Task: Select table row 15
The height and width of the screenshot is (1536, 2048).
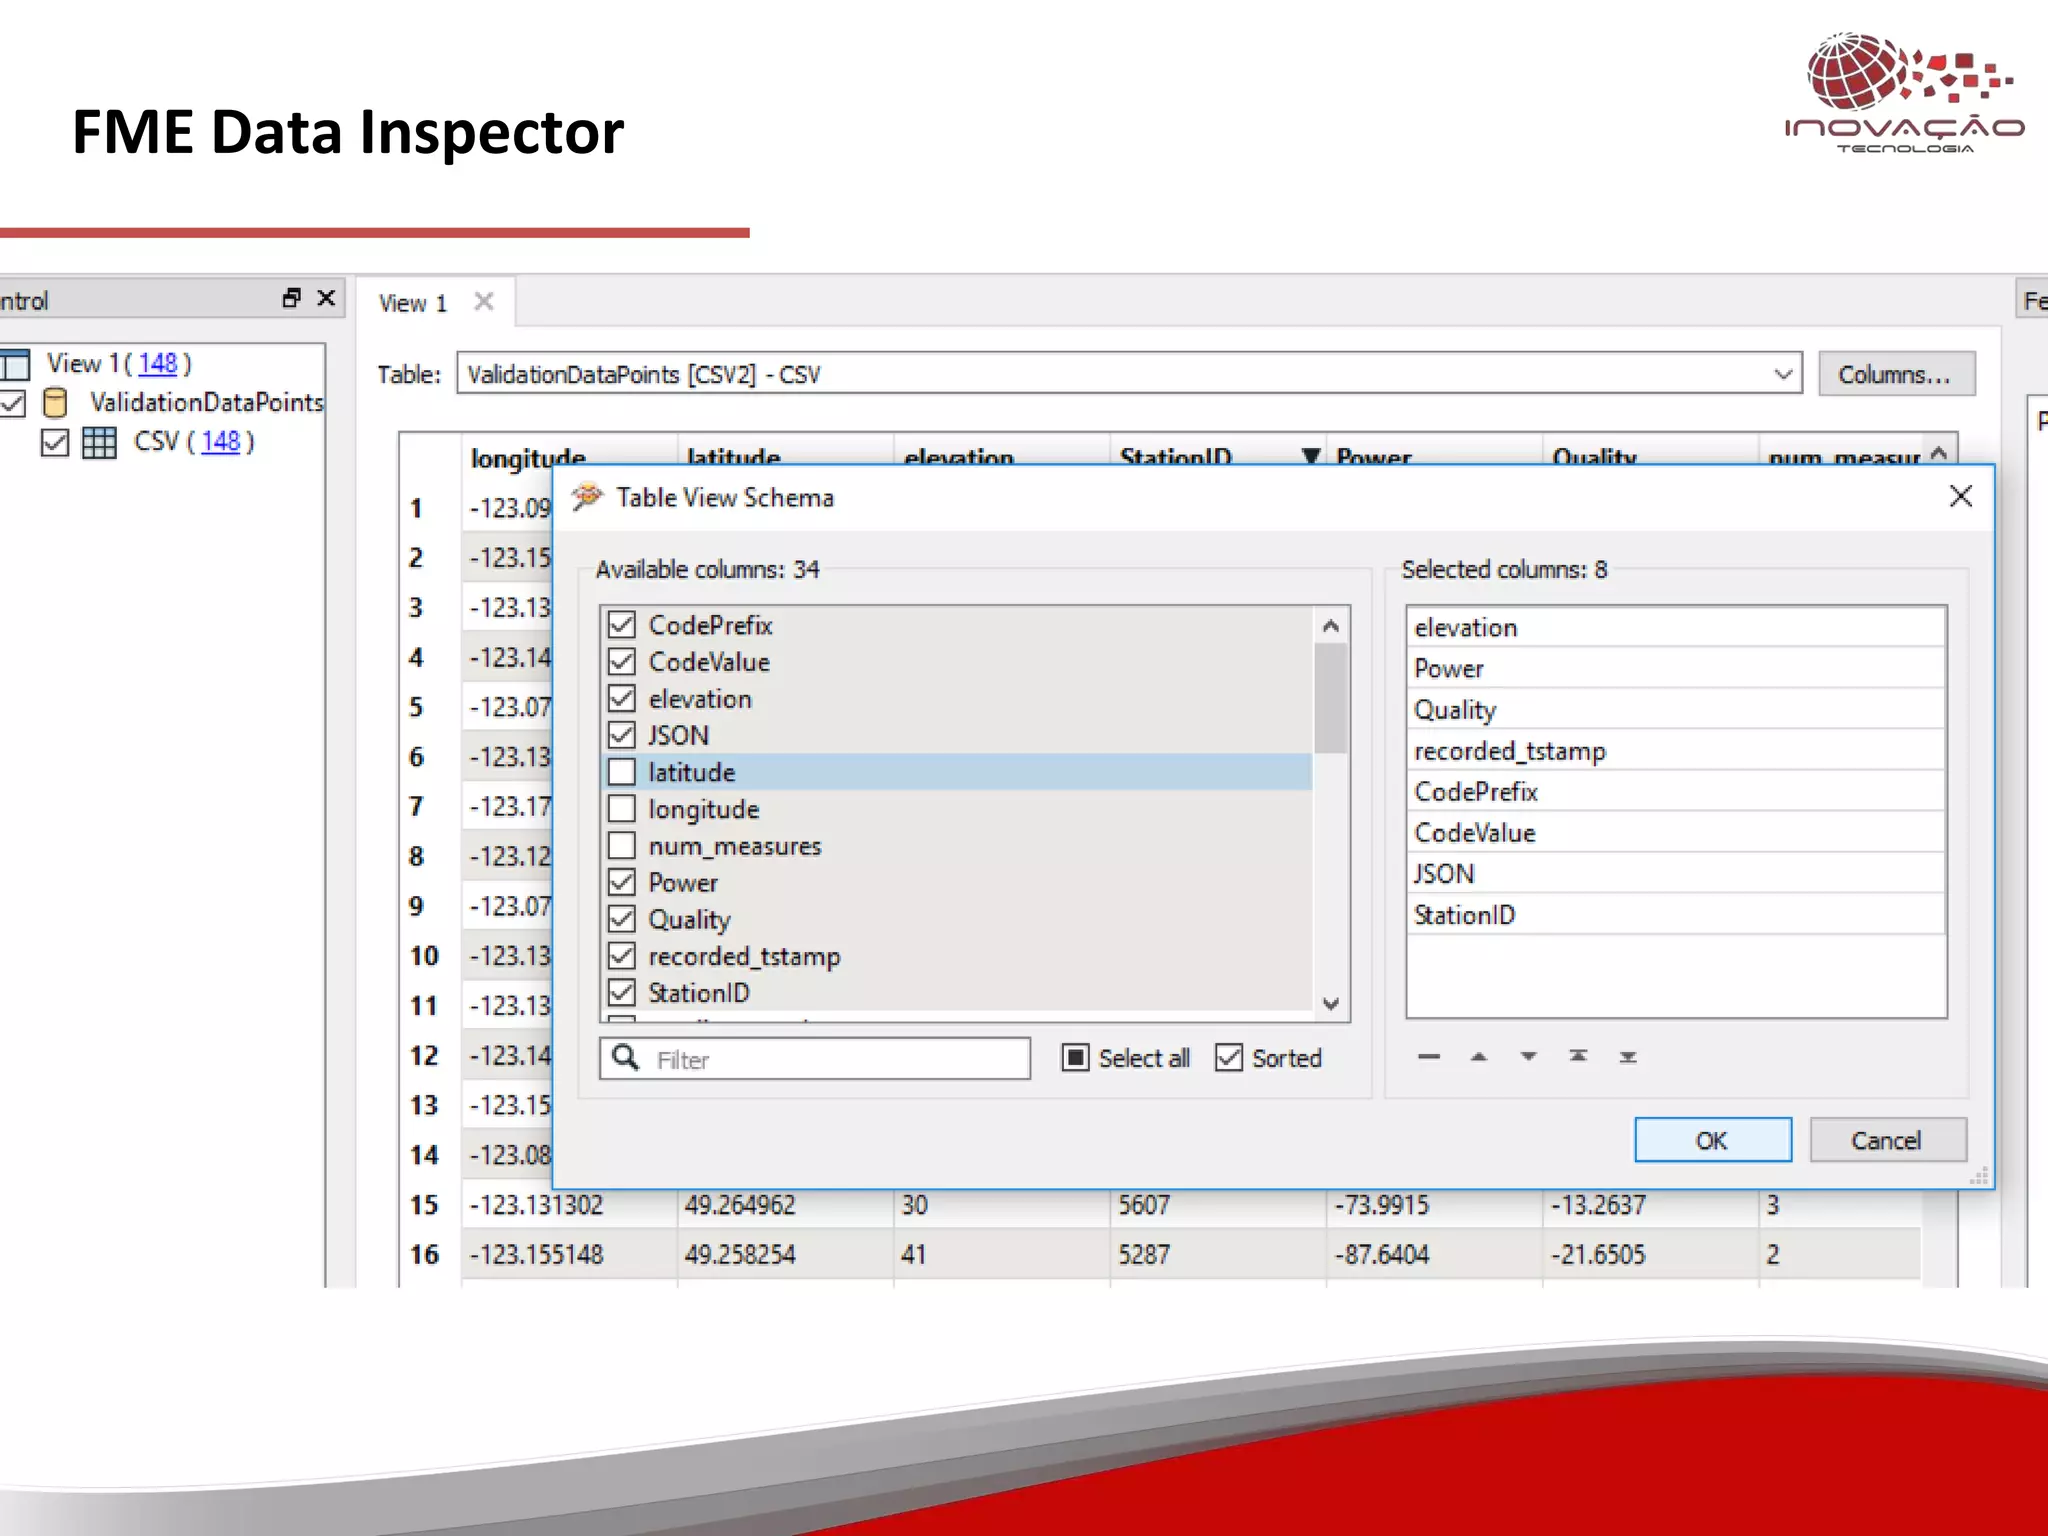Action: [425, 1204]
